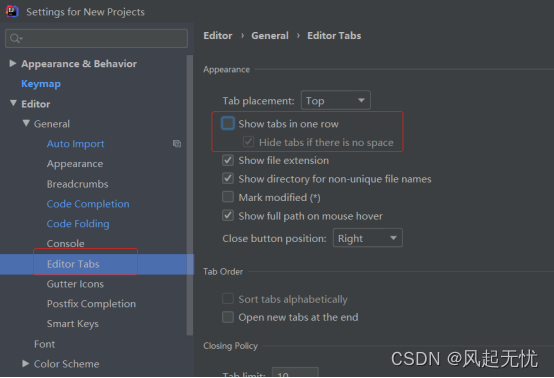
Task: Select Console in the settings tree
Action: click(65, 243)
